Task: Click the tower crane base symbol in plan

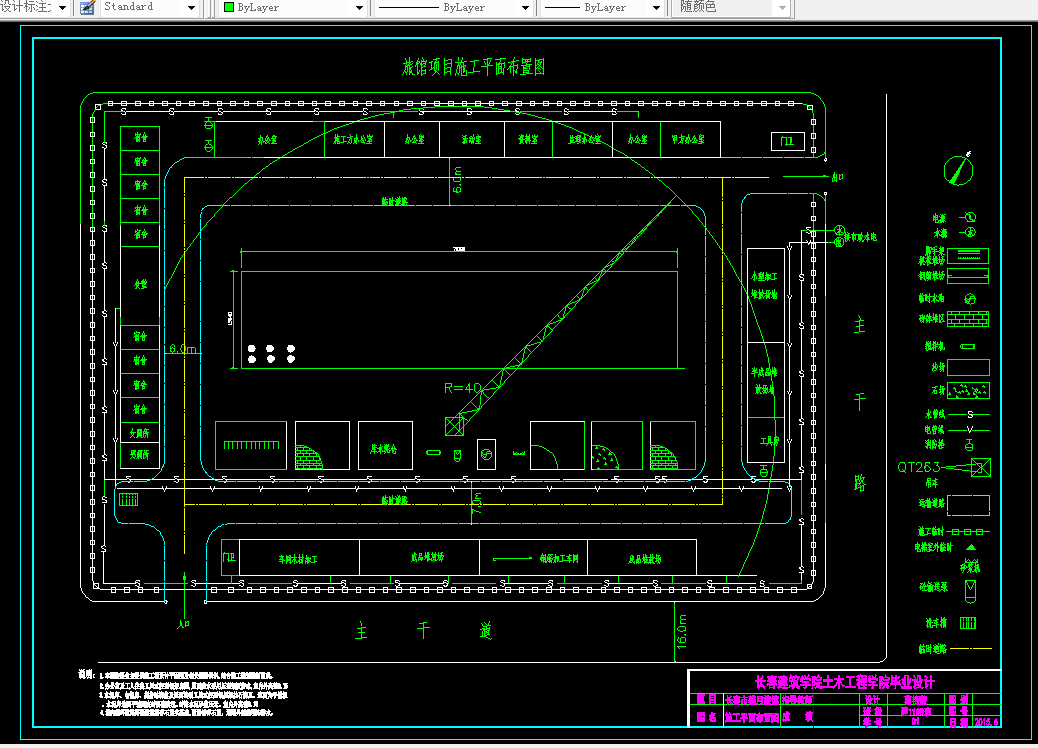Action: [454, 426]
